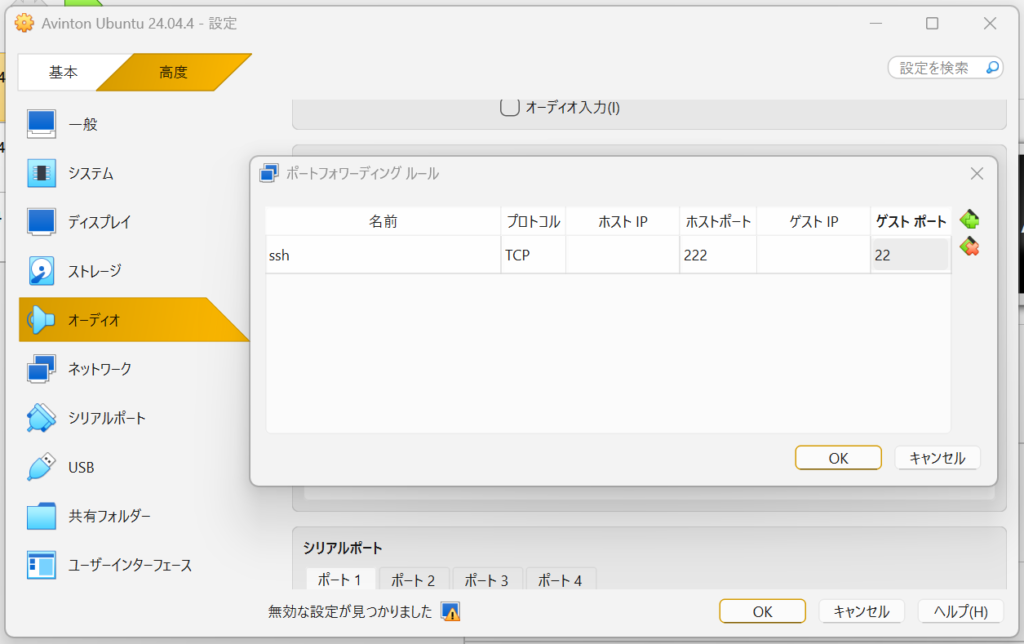This screenshot has height=644, width=1024.
Task: Click the ゲスト IP column header
Action: [813, 221]
